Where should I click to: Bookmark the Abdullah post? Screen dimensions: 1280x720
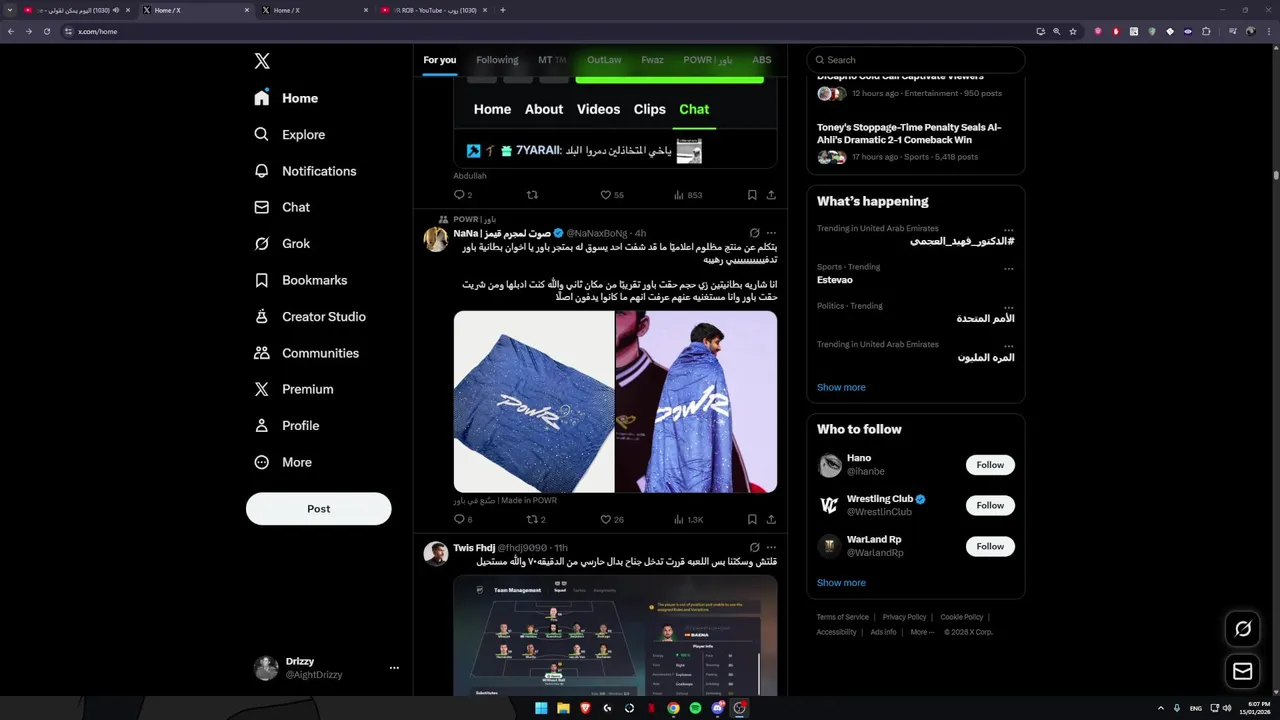(752, 195)
